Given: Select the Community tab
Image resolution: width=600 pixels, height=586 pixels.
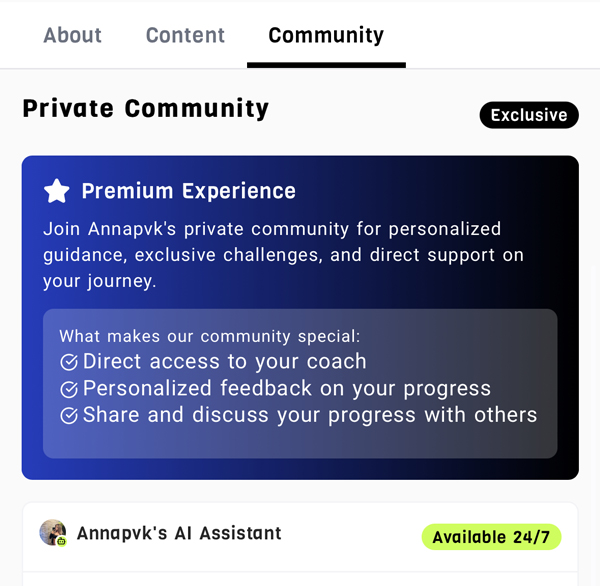Looking at the screenshot, I should tap(326, 35).
